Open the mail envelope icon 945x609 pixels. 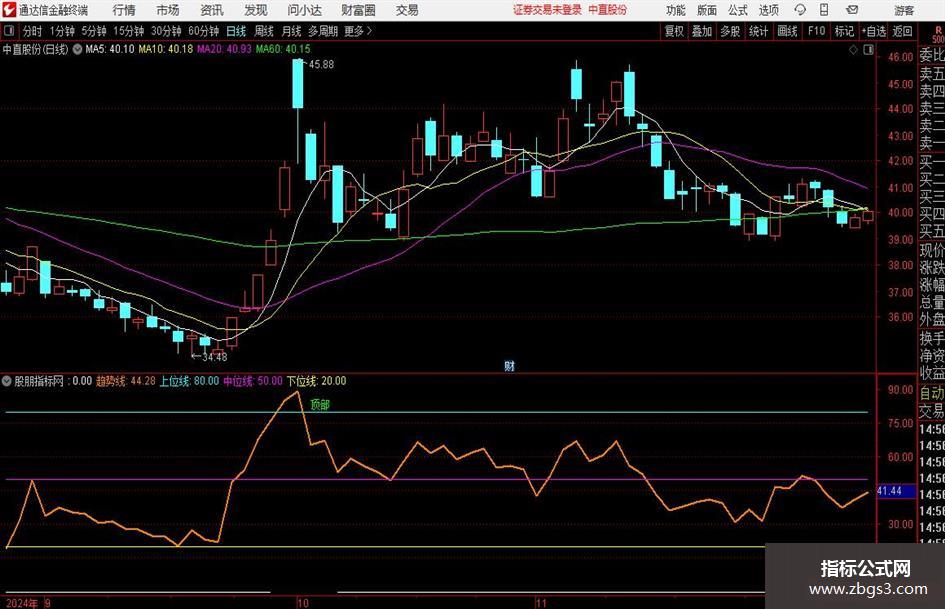click(x=852, y=10)
